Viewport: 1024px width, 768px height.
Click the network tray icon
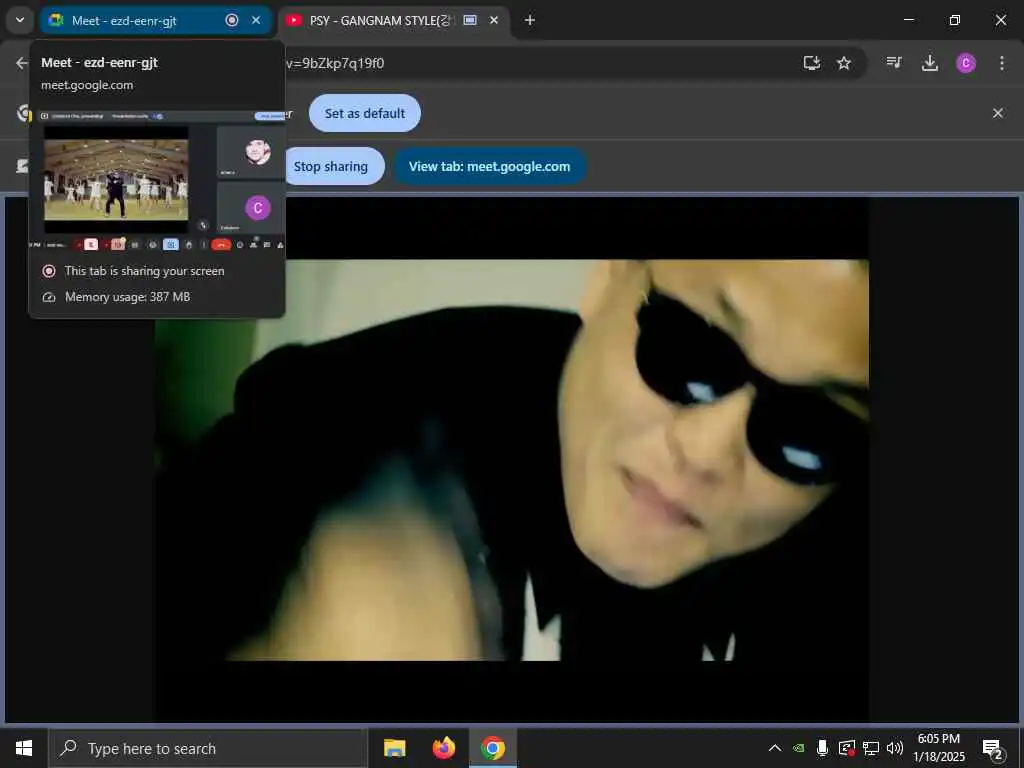871,748
